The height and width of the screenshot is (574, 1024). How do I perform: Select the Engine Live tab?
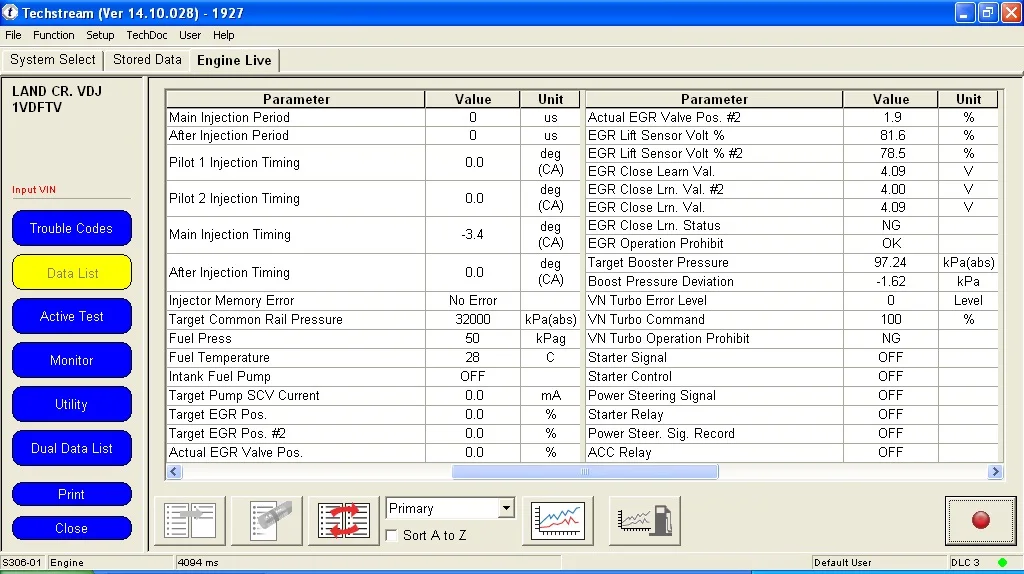234,60
